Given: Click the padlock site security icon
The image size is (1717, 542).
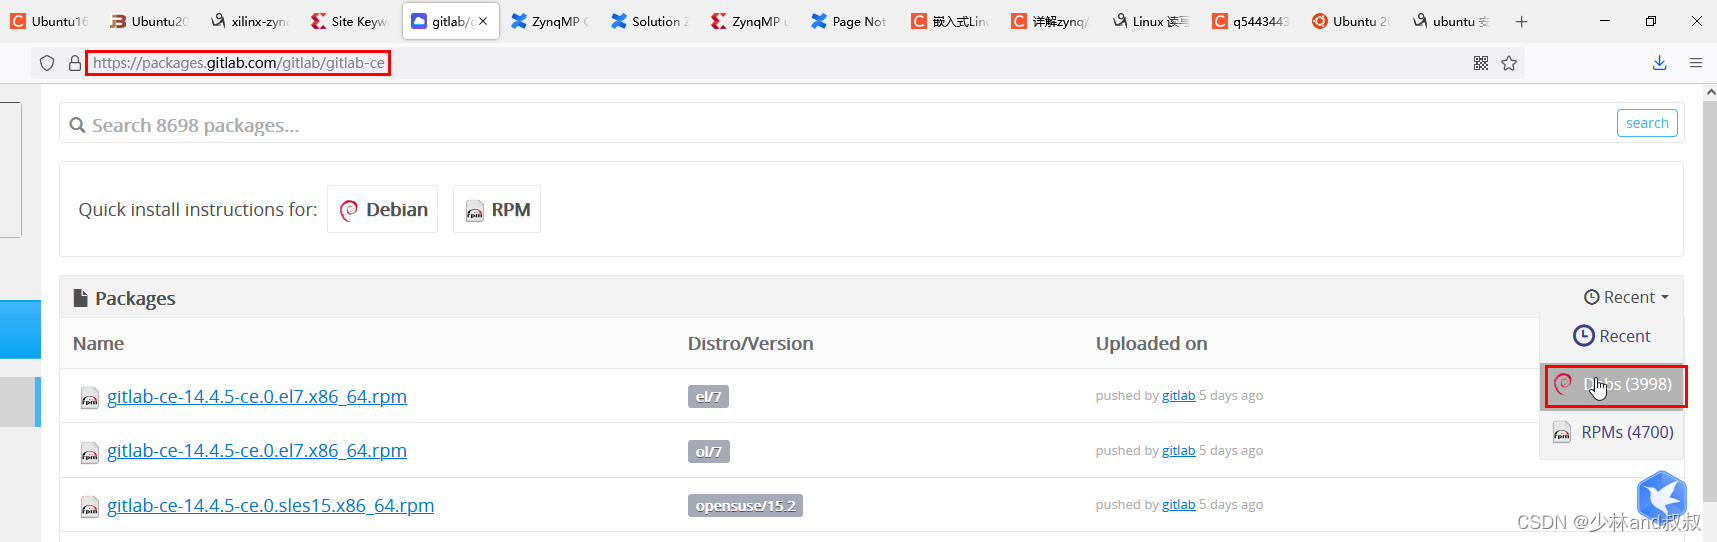Looking at the screenshot, I should point(74,63).
